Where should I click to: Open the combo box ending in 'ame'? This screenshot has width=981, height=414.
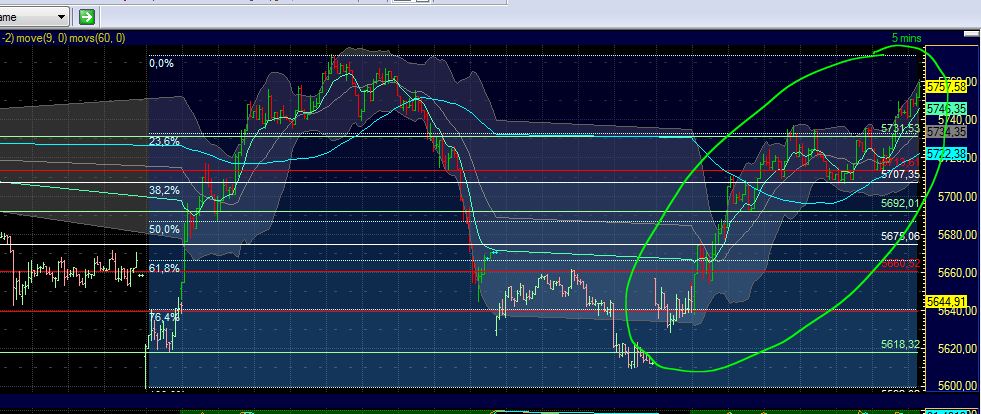(34, 17)
